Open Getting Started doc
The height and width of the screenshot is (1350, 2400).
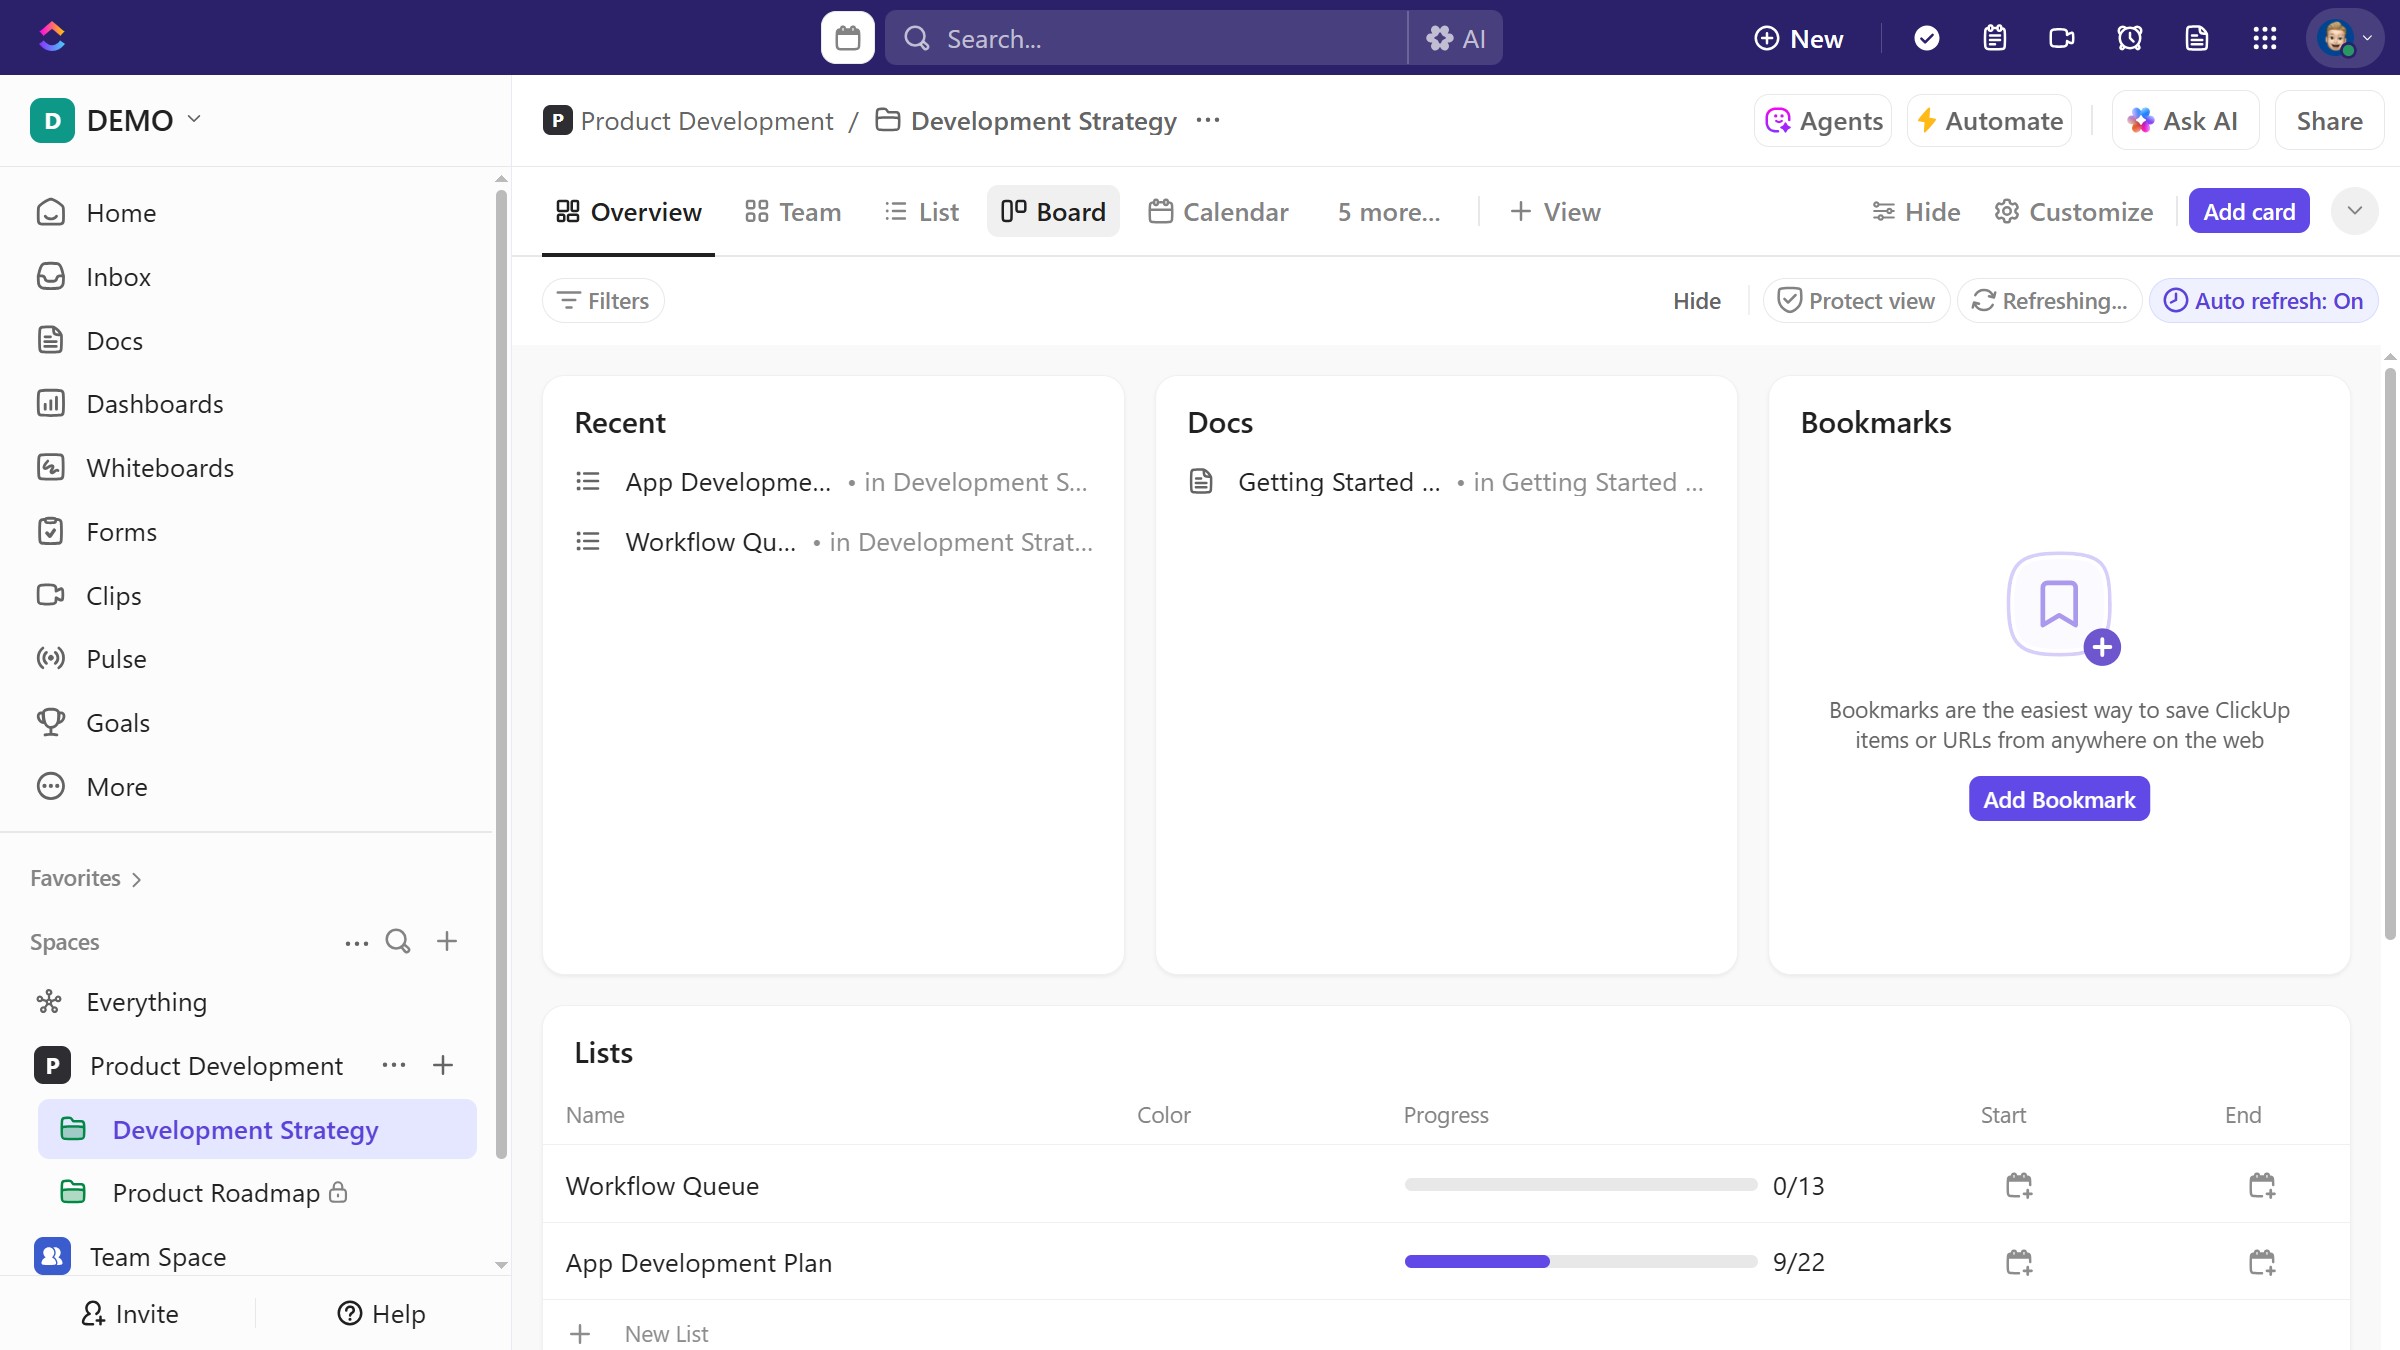(1446, 482)
